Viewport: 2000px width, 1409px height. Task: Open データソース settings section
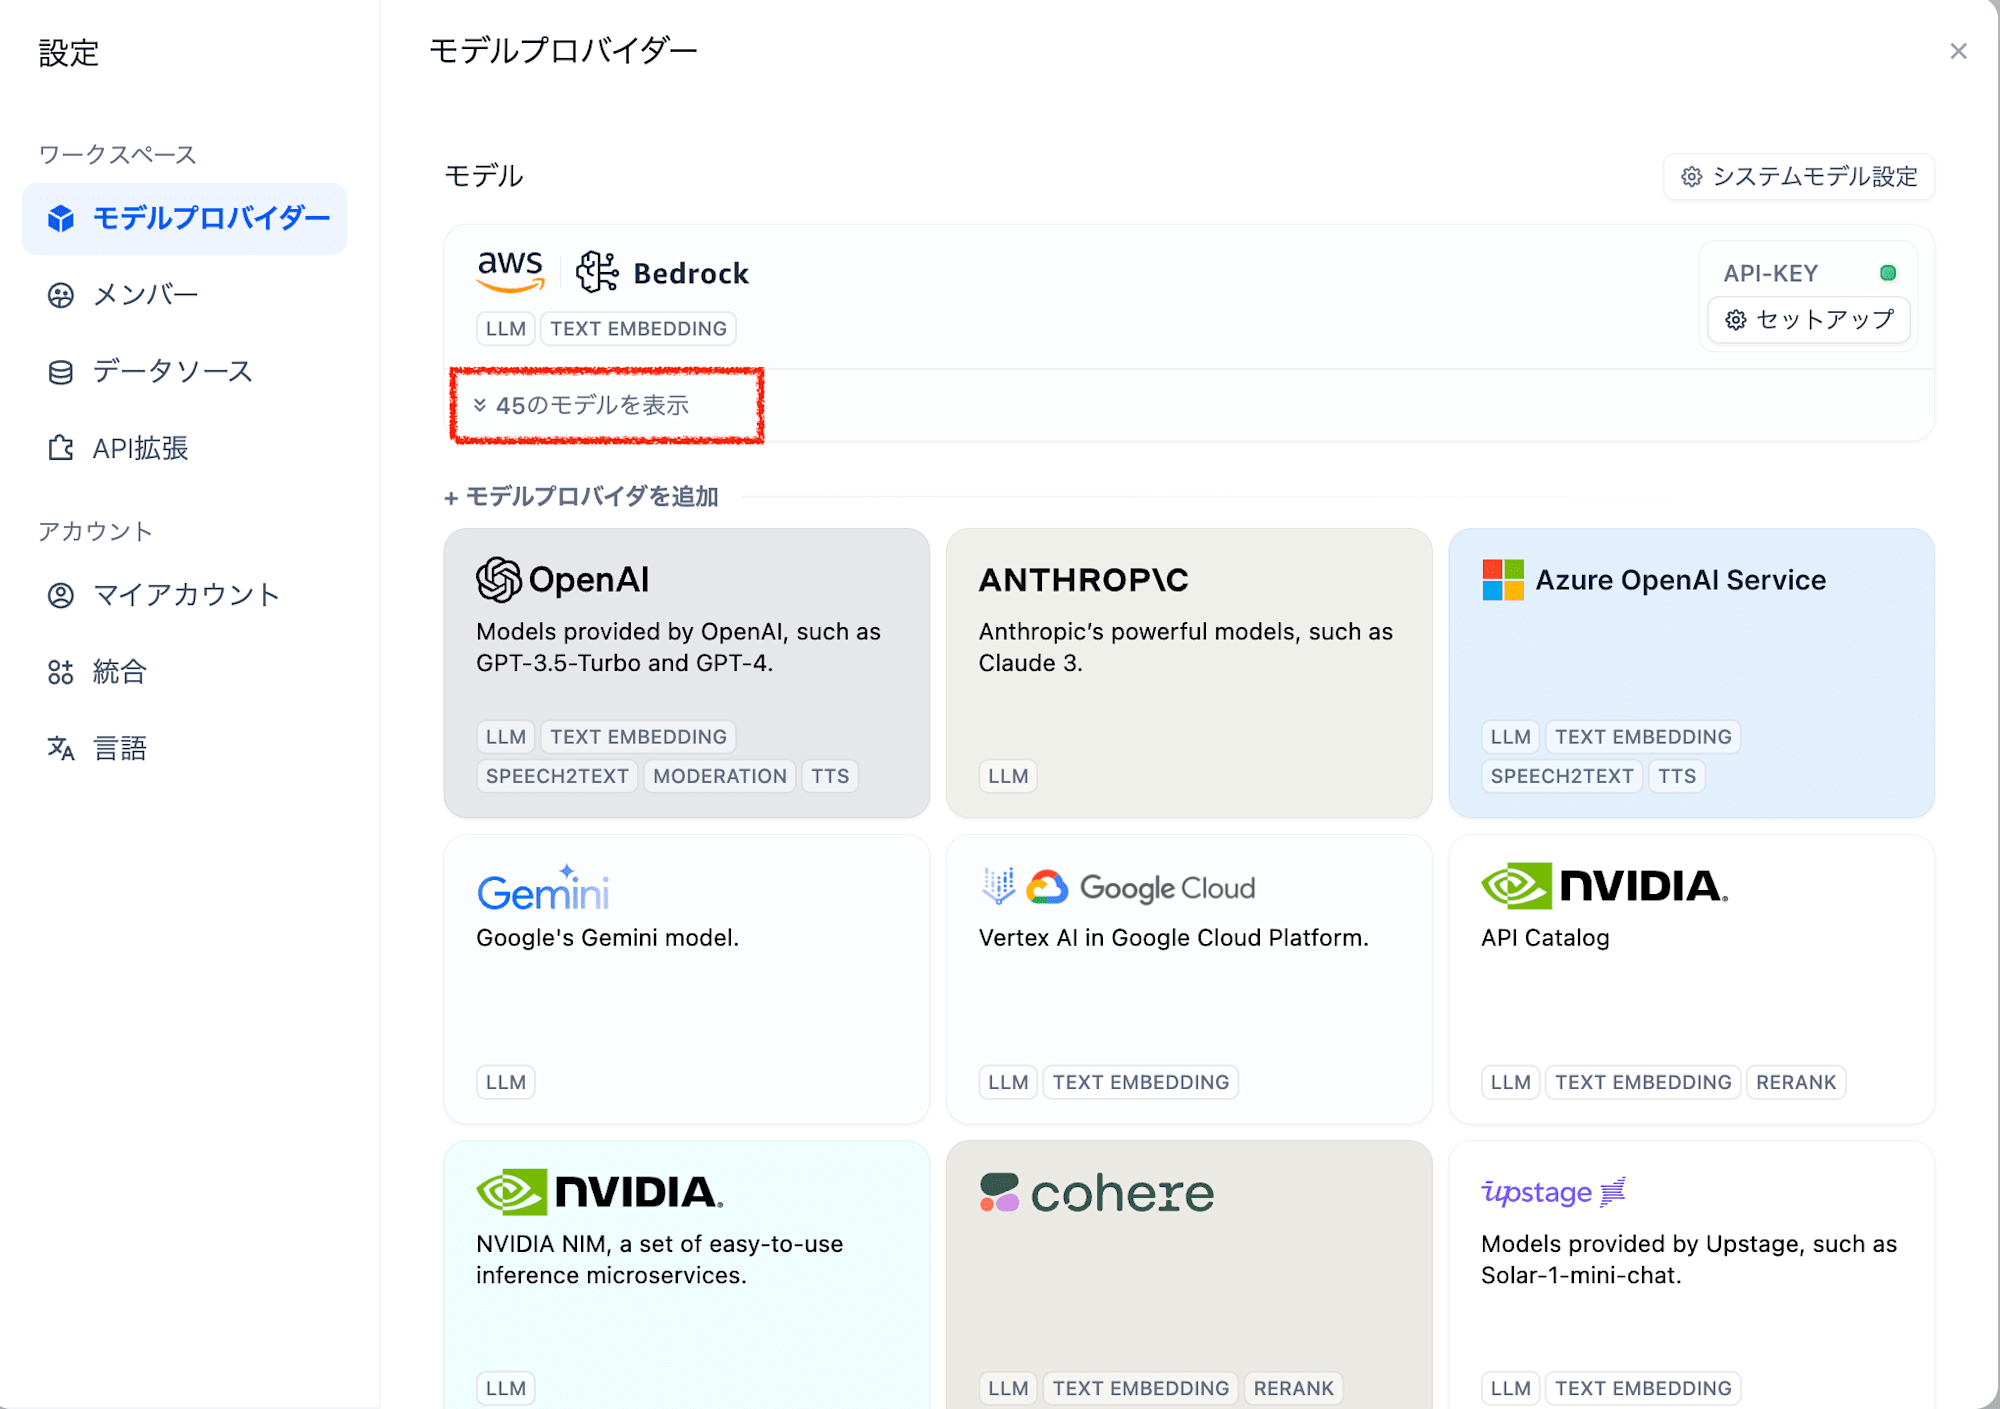click(x=185, y=372)
